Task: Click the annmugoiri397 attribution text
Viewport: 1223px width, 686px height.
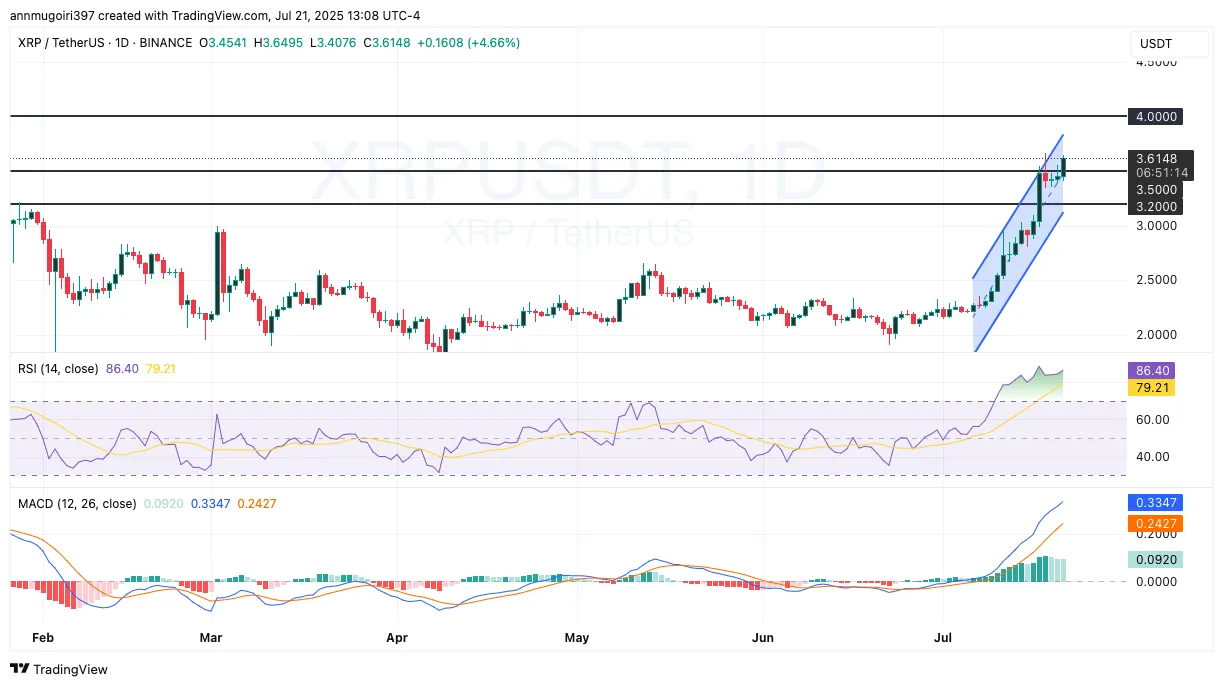Action: click(x=48, y=15)
